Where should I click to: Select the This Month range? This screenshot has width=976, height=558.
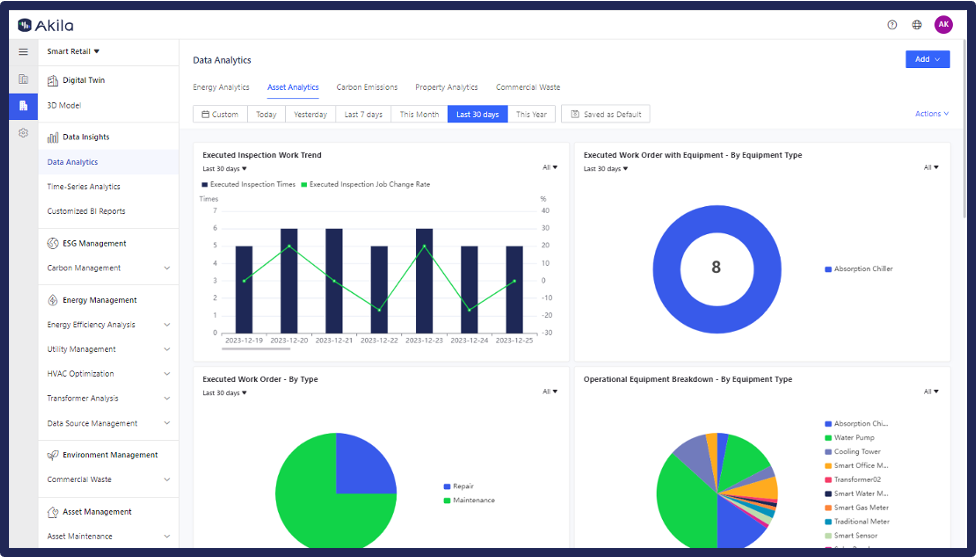point(420,114)
